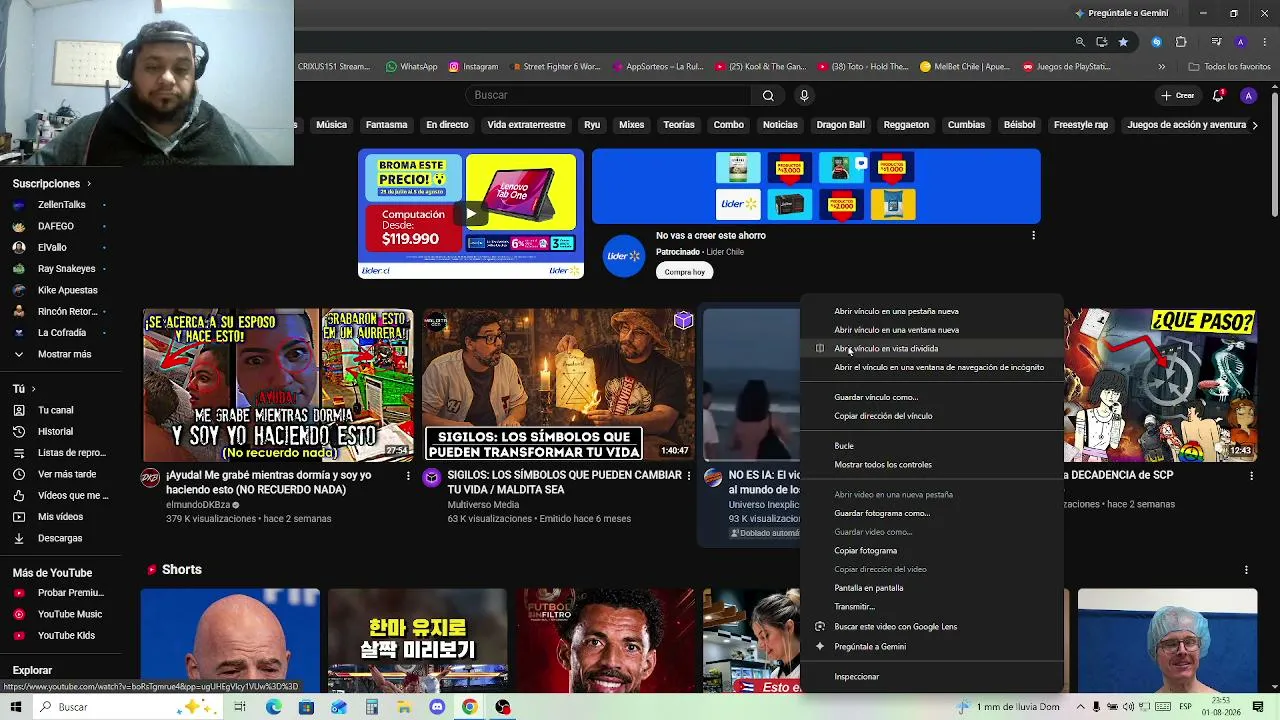The height and width of the screenshot is (720, 1280).
Task: Open options menu for the Shorts section
Action: tap(1246, 570)
